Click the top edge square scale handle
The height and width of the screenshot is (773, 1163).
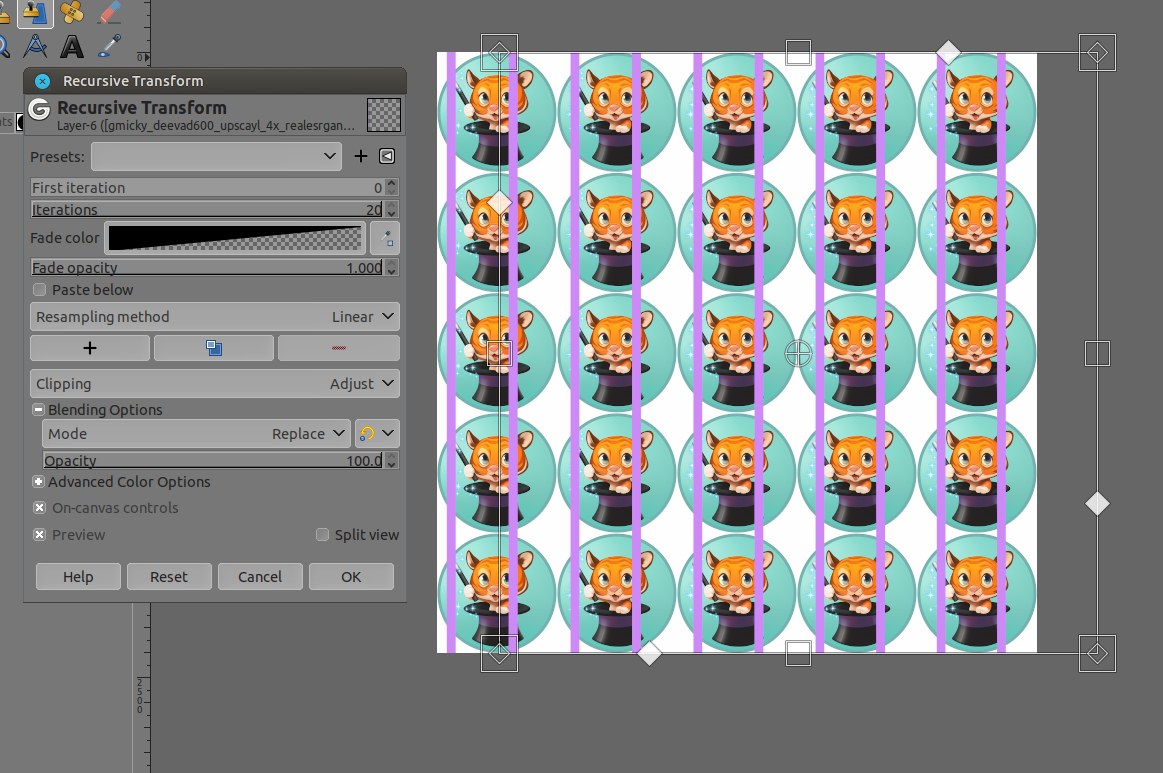click(x=798, y=53)
